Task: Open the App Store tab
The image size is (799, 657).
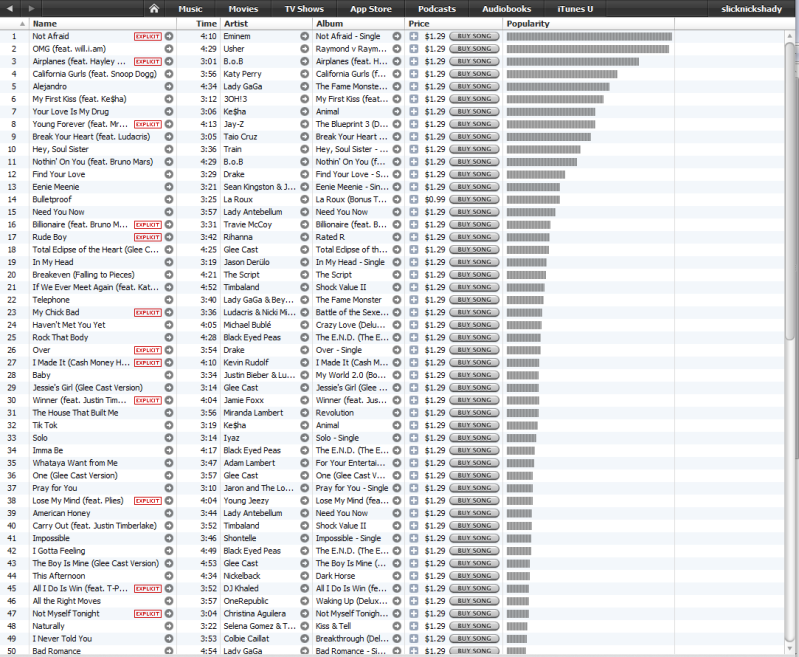Action: (370, 9)
